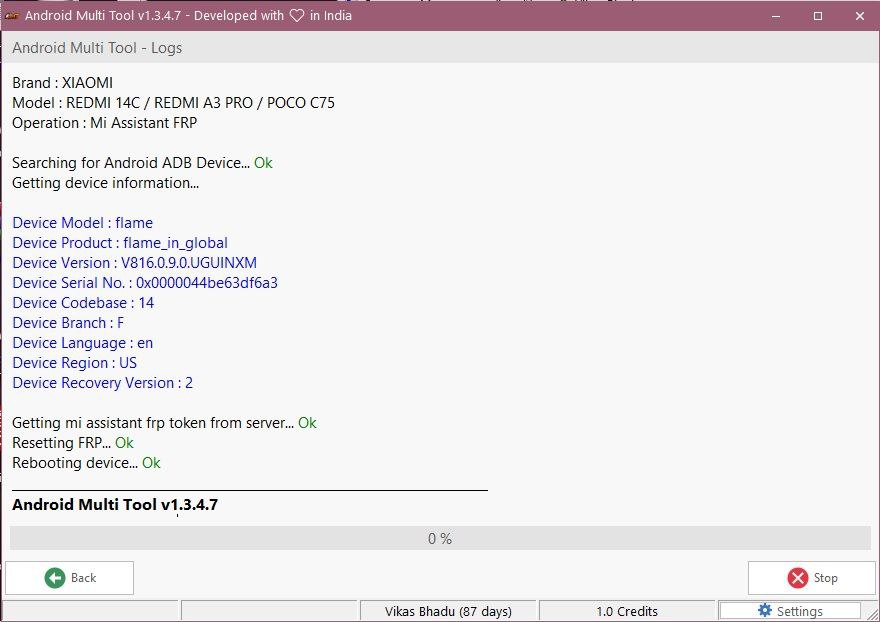Viewport: 880px width, 622px height.
Task: Click 'Operation : Mi Assistant FRP' line
Action: [104, 123]
